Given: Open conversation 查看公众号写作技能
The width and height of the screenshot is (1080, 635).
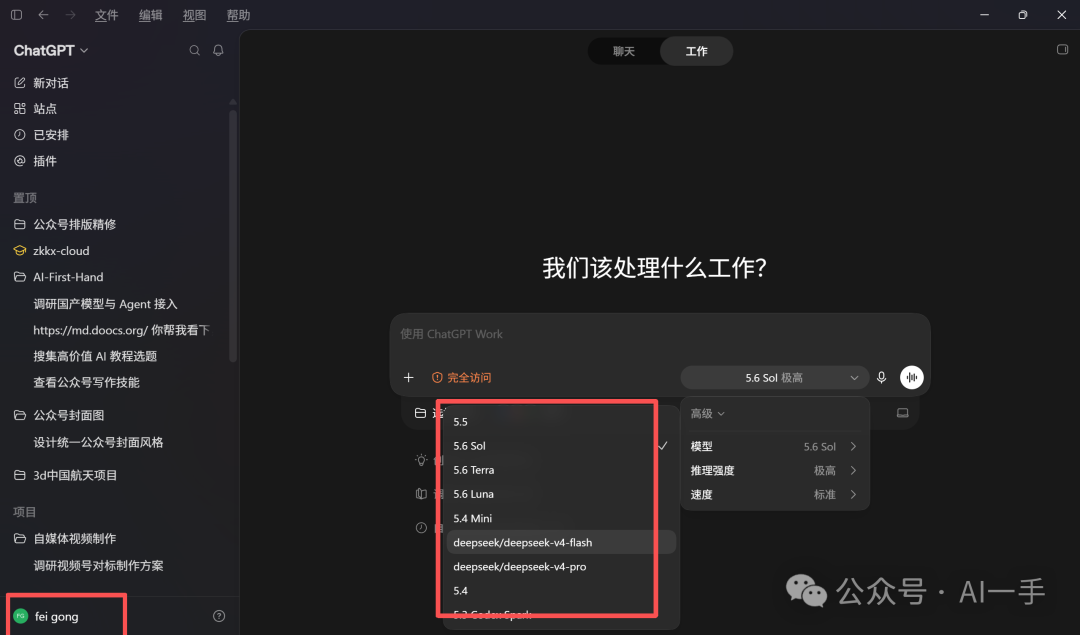Looking at the screenshot, I should pos(86,382).
